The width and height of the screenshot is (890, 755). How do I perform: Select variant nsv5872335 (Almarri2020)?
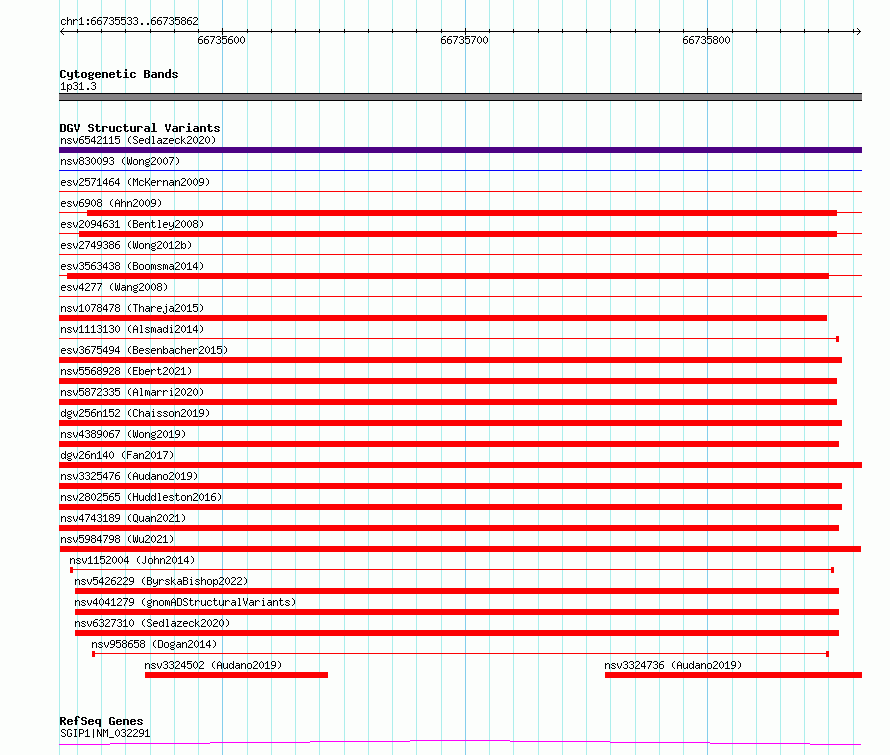tap(132, 392)
